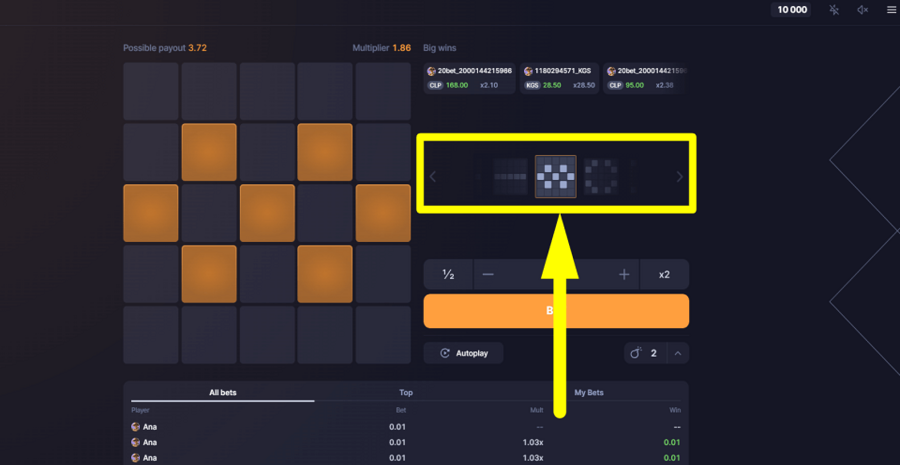This screenshot has height=465, width=900.
Task: Click the bomb icon next to mine count
Action: click(636, 353)
